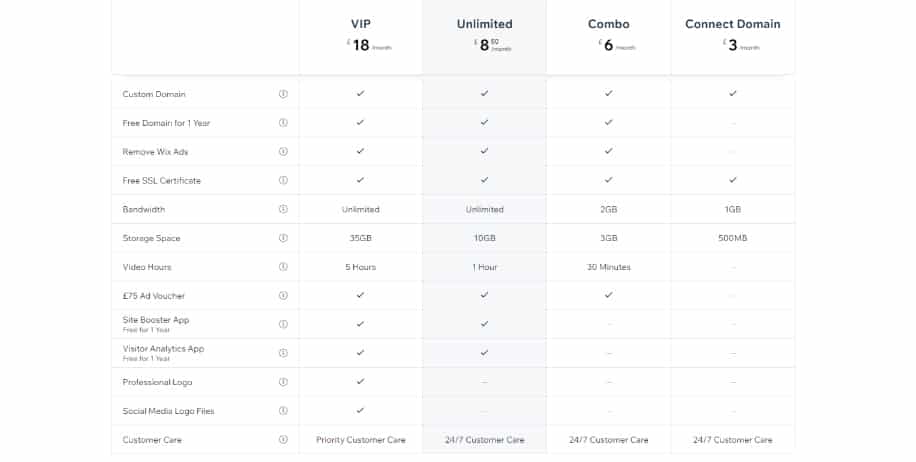Select the VIP plan header
Viewport: 916px width, 462px height.
click(361, 24)
